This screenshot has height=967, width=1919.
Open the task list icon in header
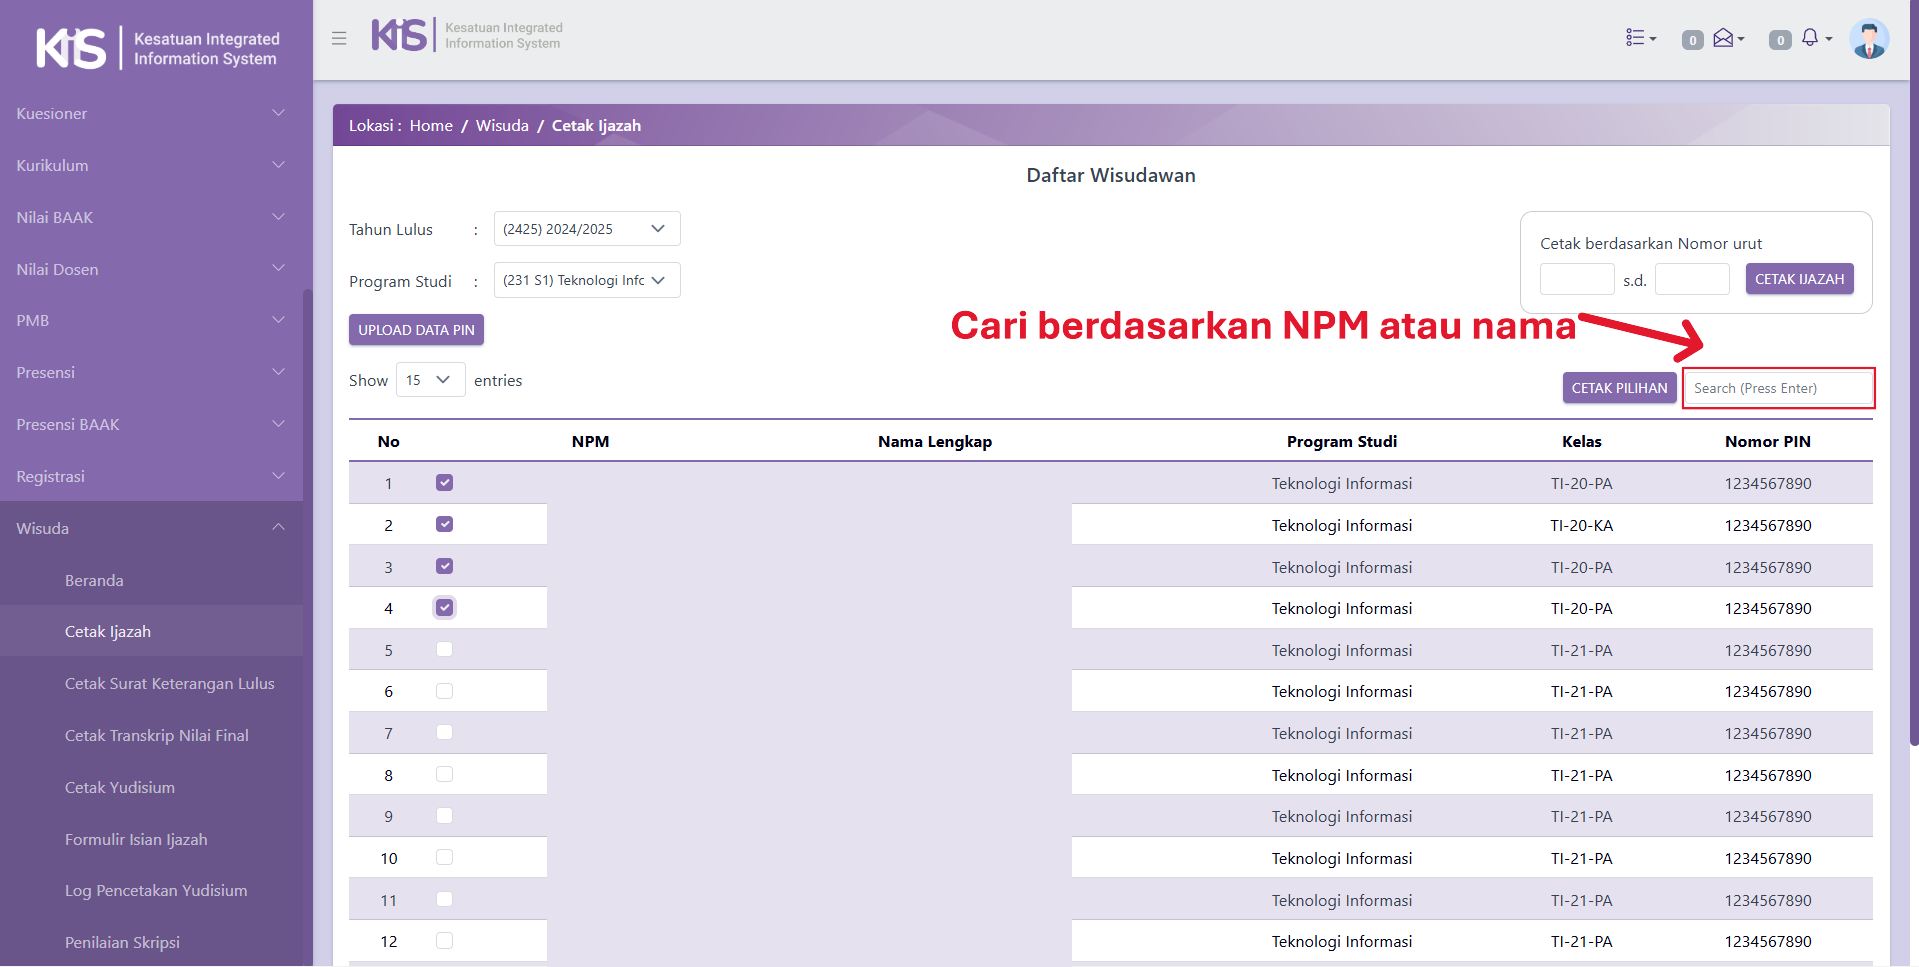pos(1640,38)
